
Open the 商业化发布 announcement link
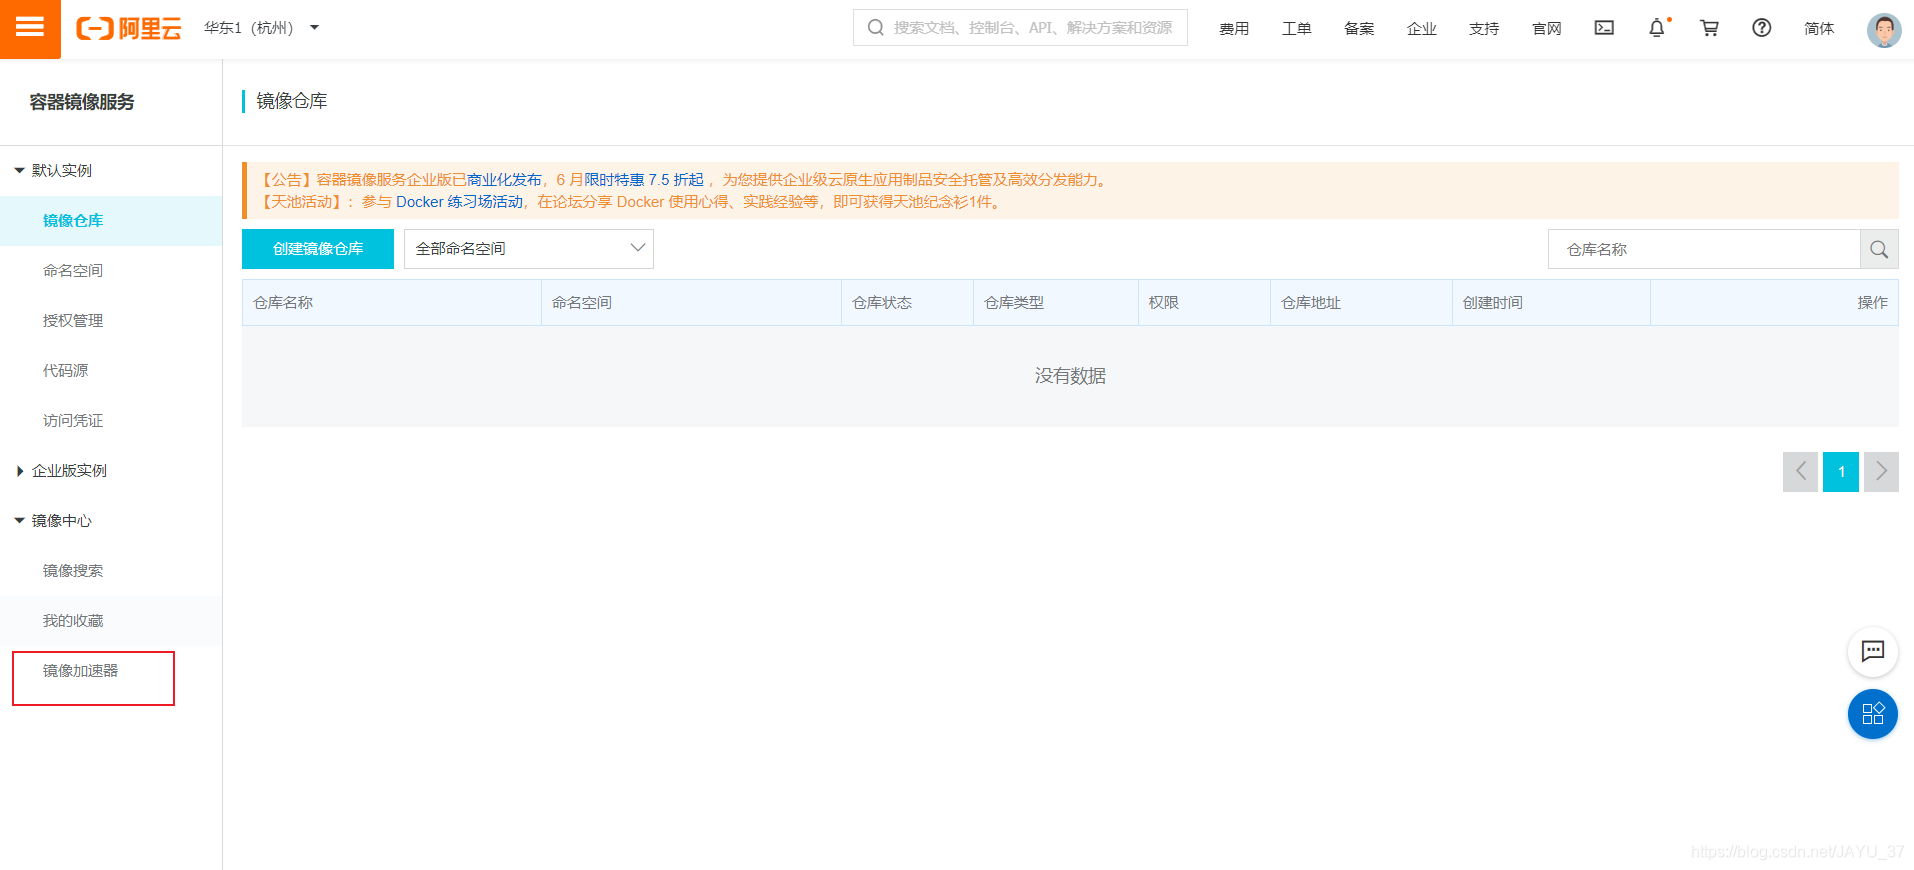(x=504, y=180)
